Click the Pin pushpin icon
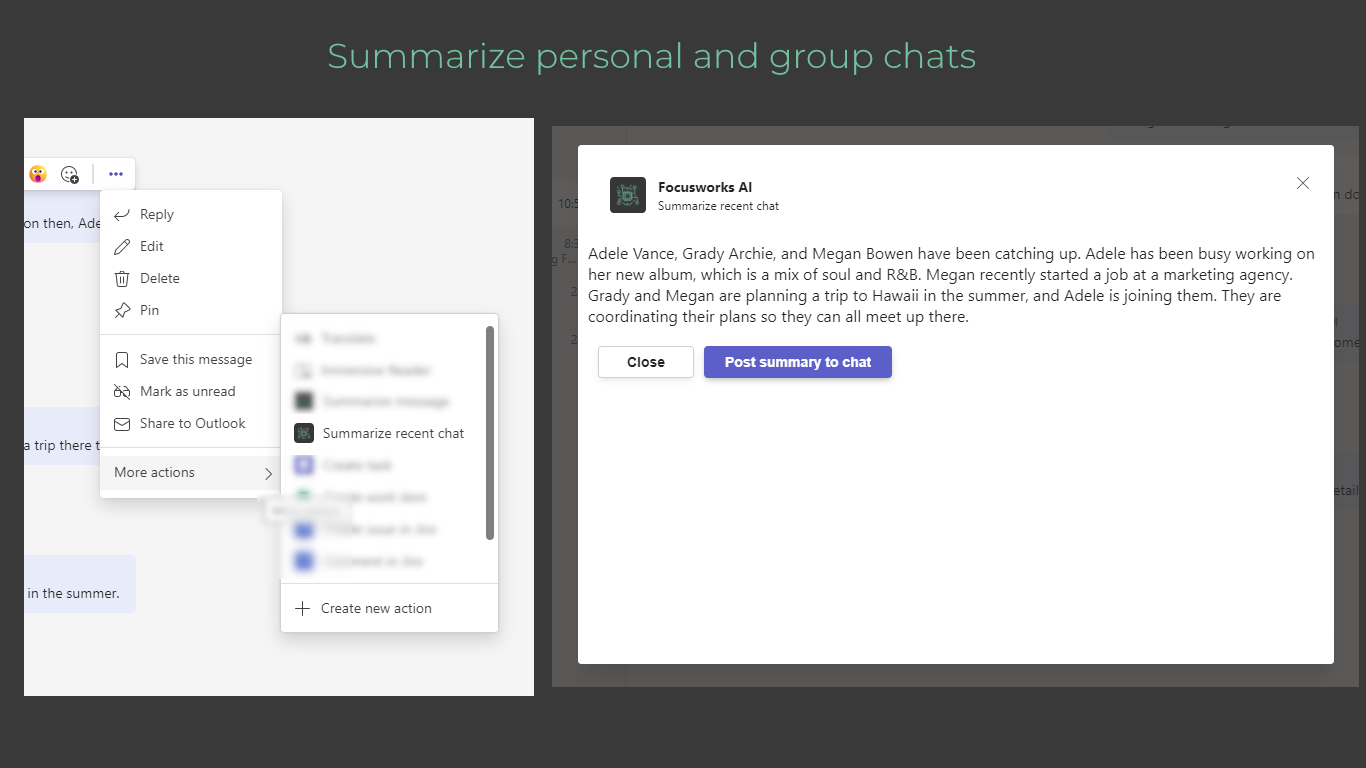 tap(122, 310)
